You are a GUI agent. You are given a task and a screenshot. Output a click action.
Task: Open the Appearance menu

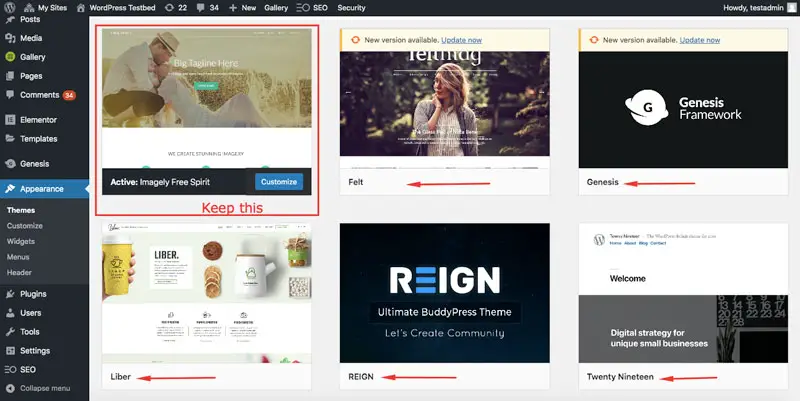click(x=44, y=188)
